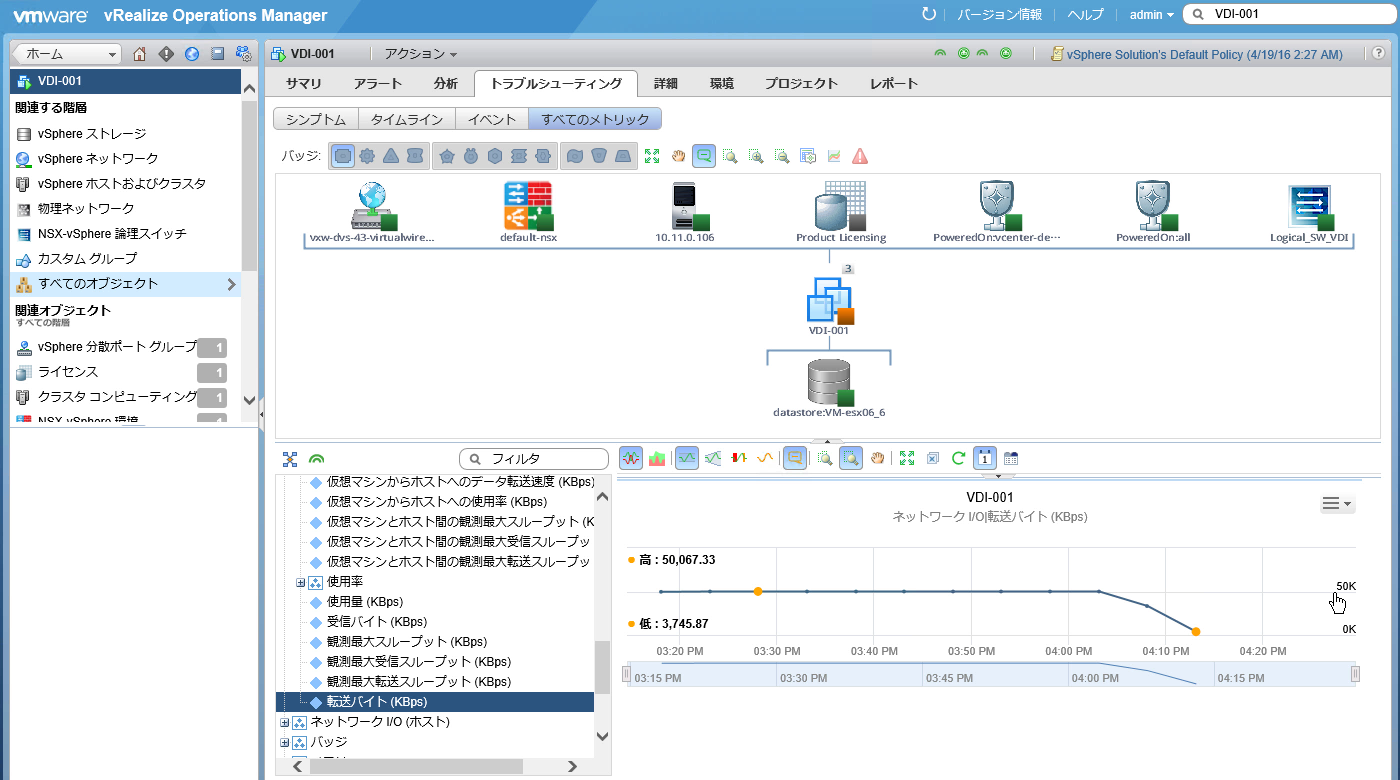
Task: Switch to the アラート tab
Action: [x=377, y=84]
